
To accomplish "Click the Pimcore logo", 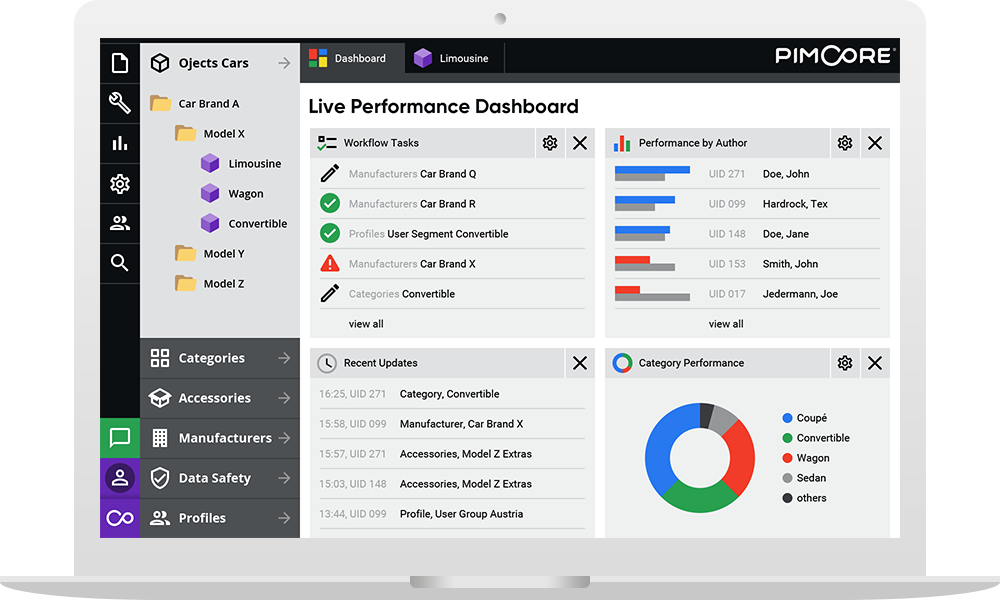I will tap(835, 56).
